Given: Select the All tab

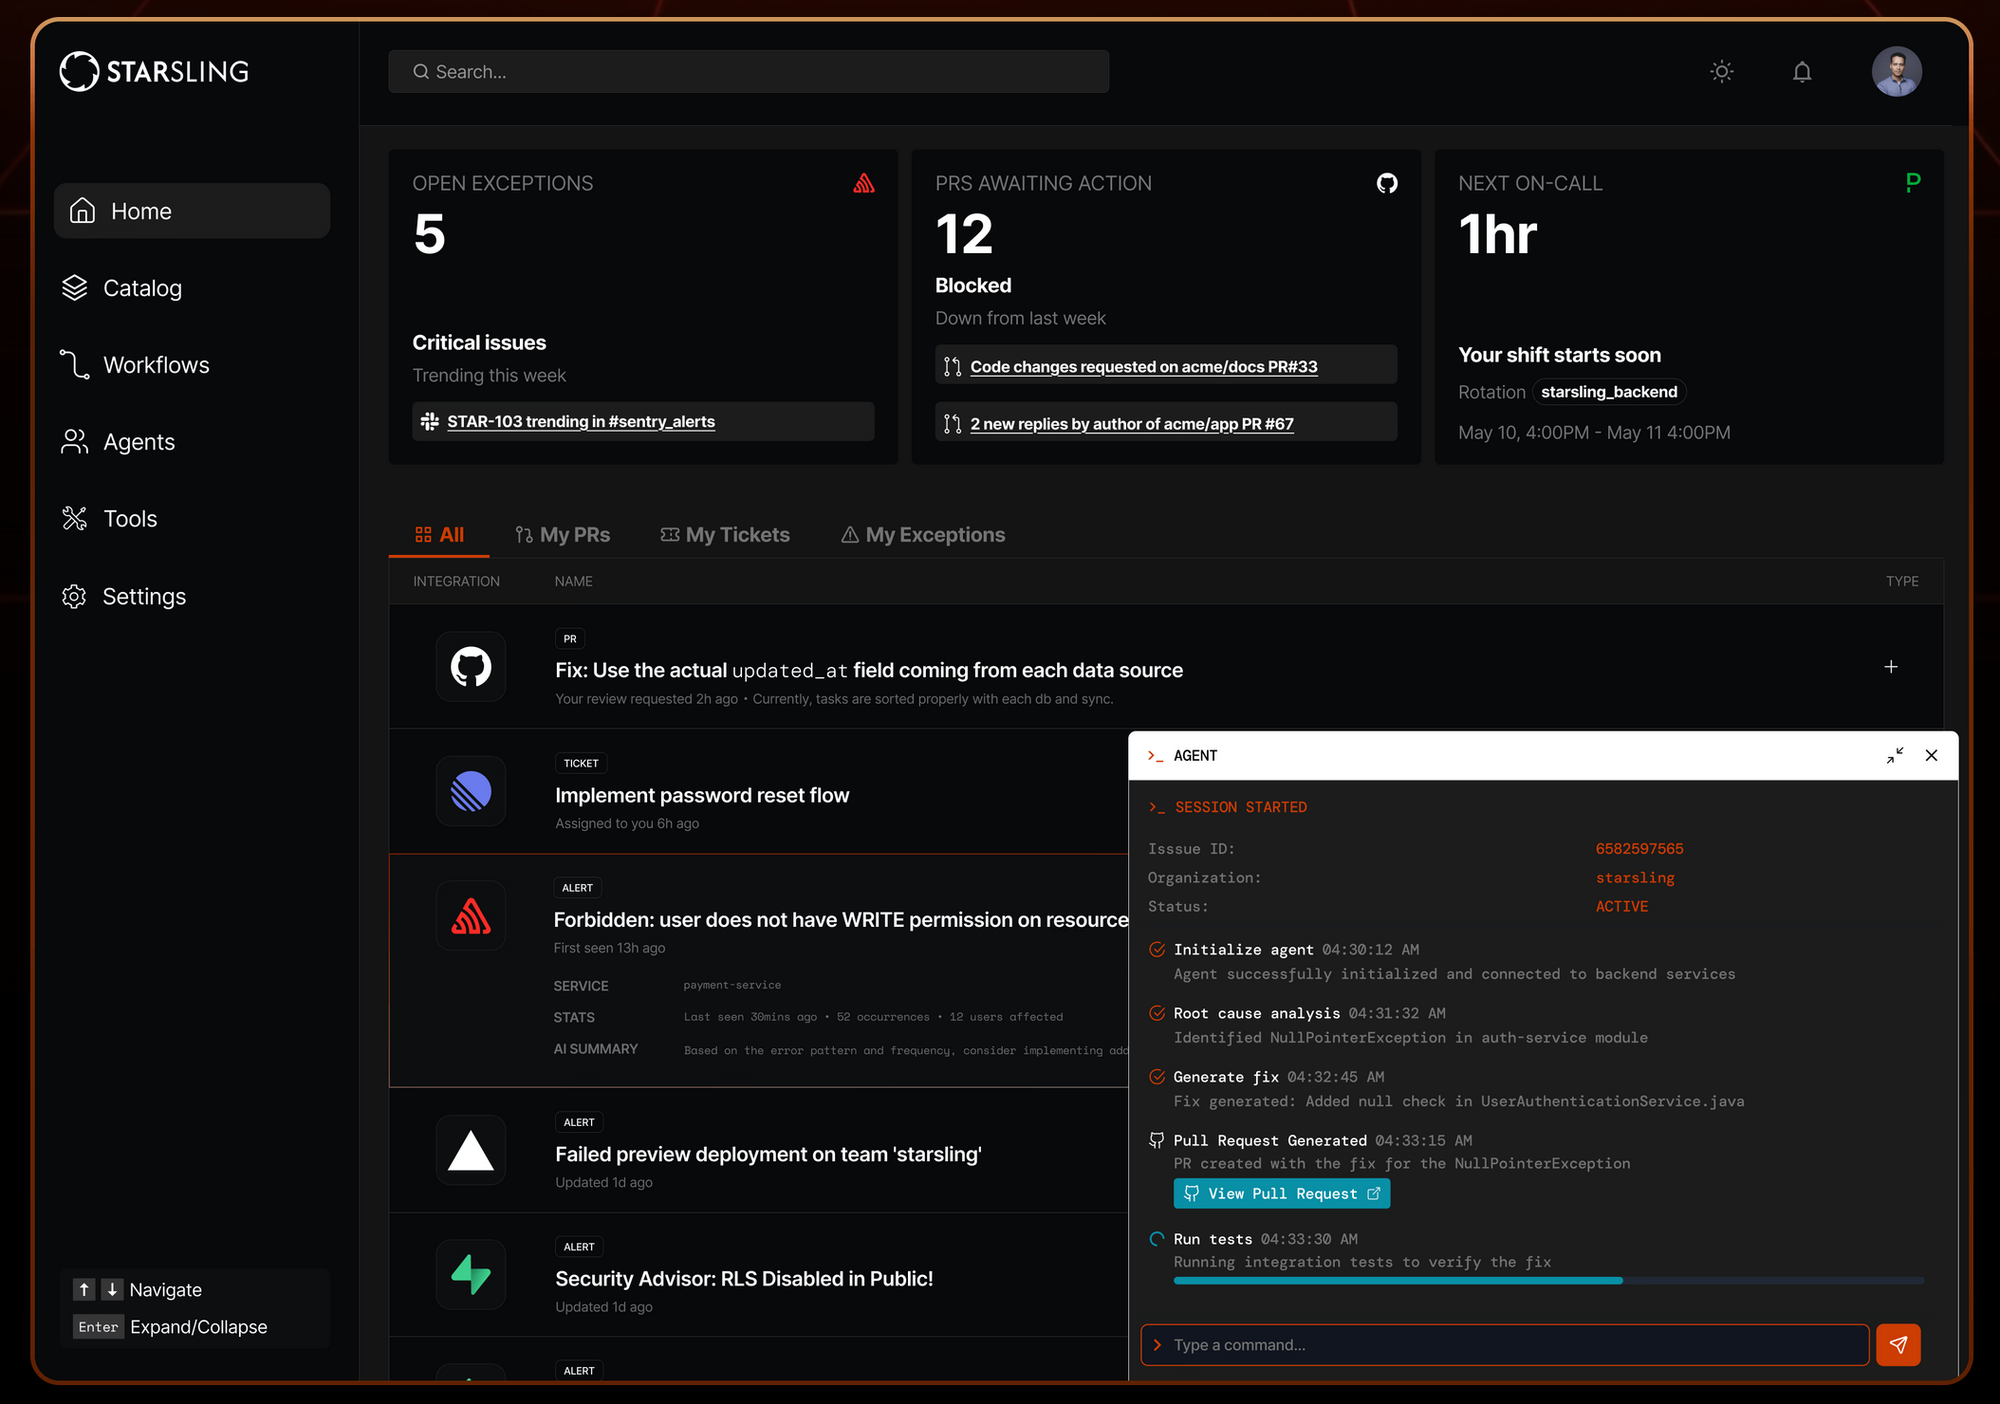Looking at the screenshot, I should click(439, 535).
